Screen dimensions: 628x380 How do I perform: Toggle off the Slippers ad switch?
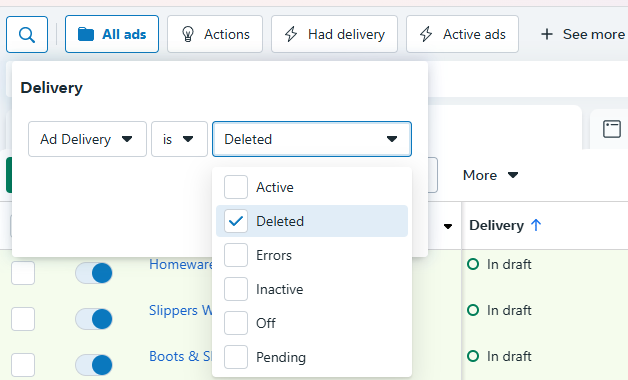[94, 319]
